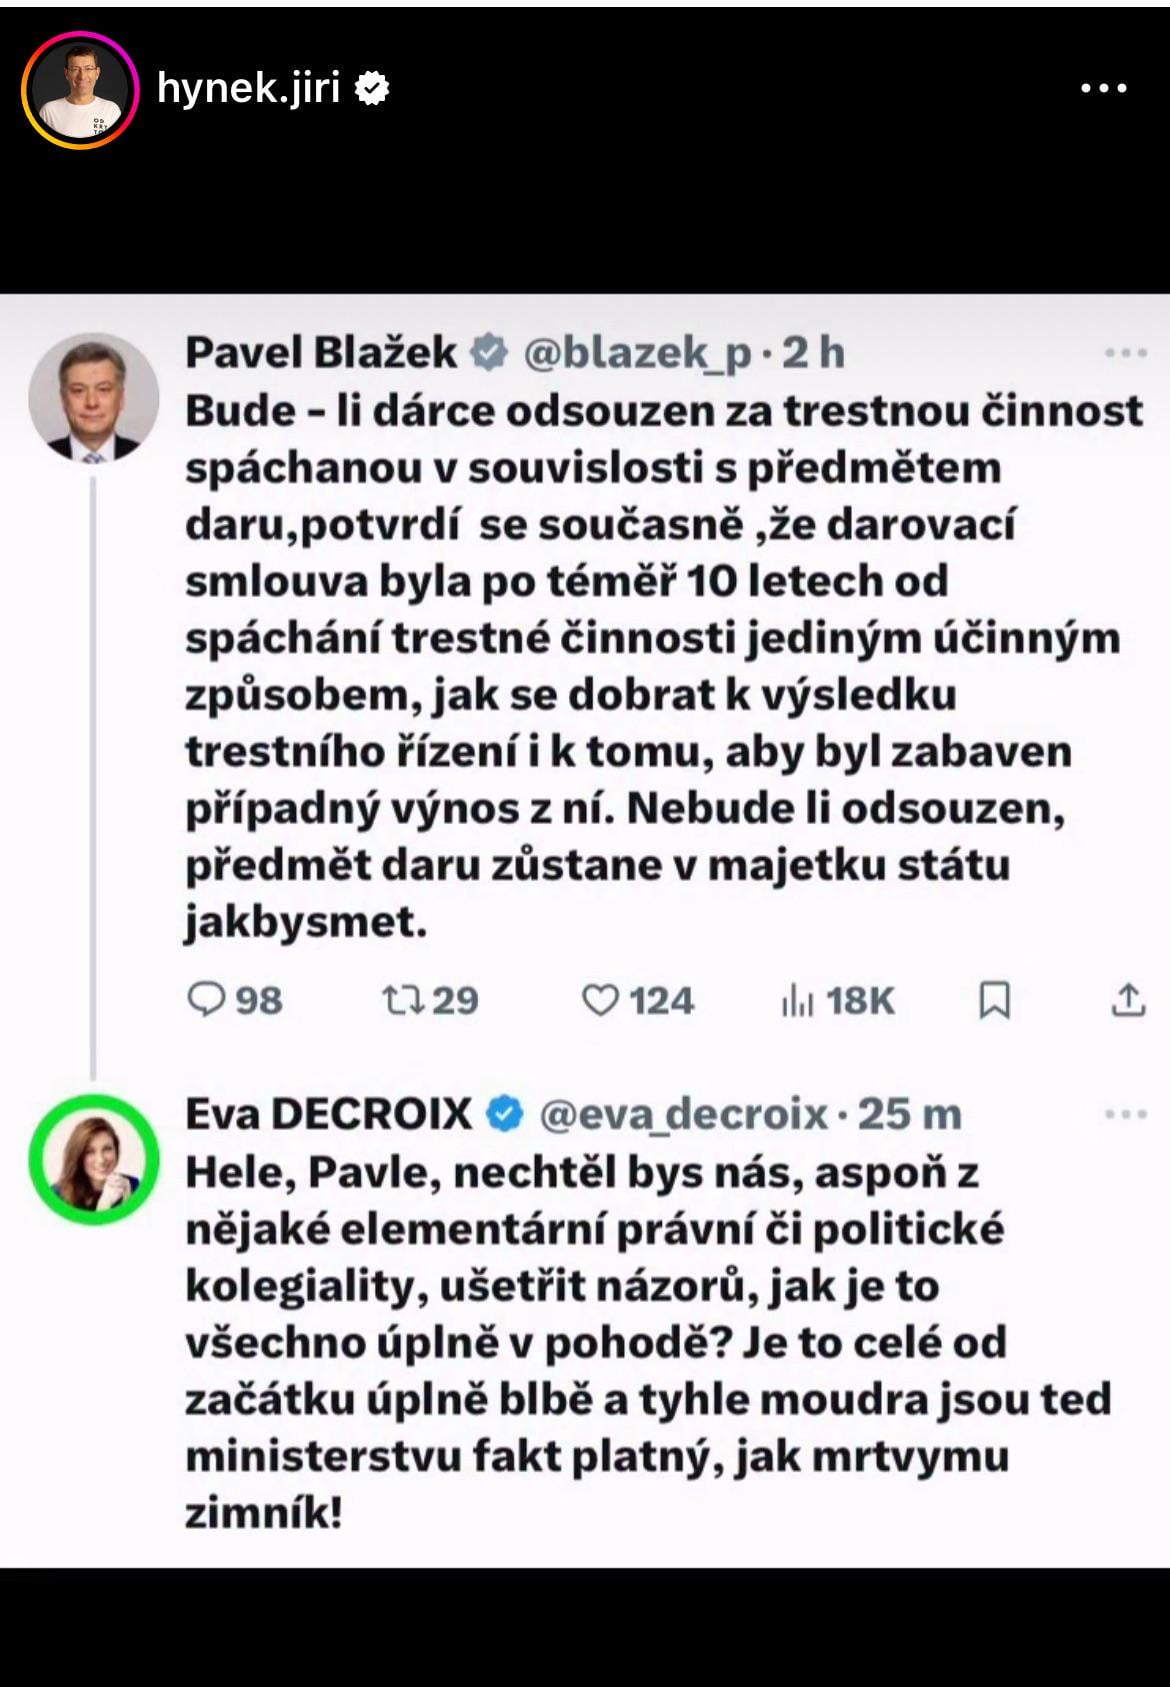Open hynek.jiri profile picture story ring
The width and height of the screenshot is (1170, 1687).
(x=79, y=89)
